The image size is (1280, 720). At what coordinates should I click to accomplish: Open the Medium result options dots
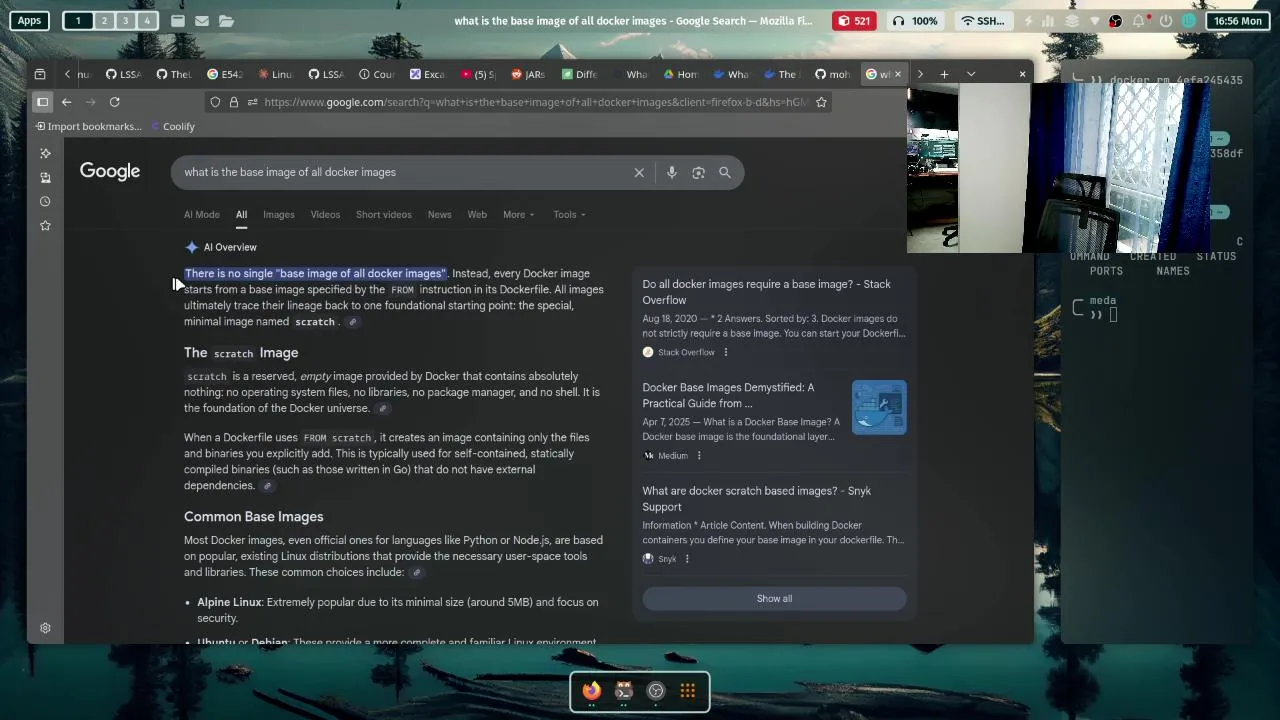[x=699, y=456]
